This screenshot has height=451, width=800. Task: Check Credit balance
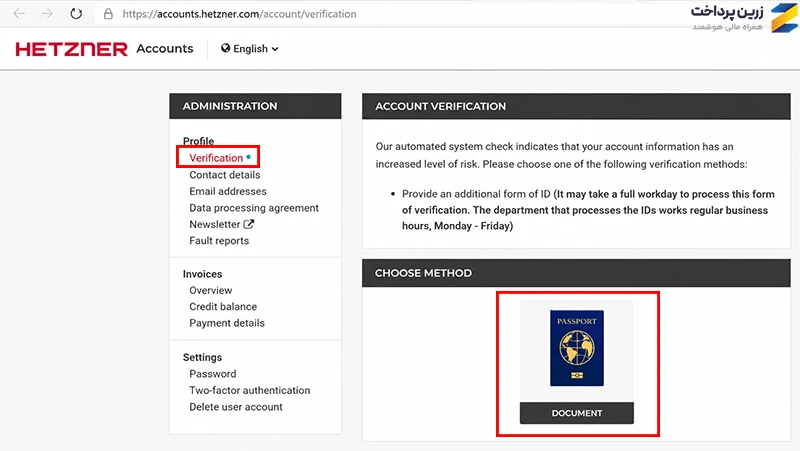coord(223,307)
